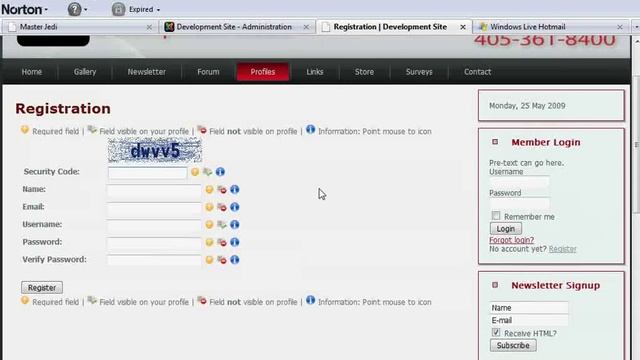Click the Password row information icon

[x=235, y=242]
